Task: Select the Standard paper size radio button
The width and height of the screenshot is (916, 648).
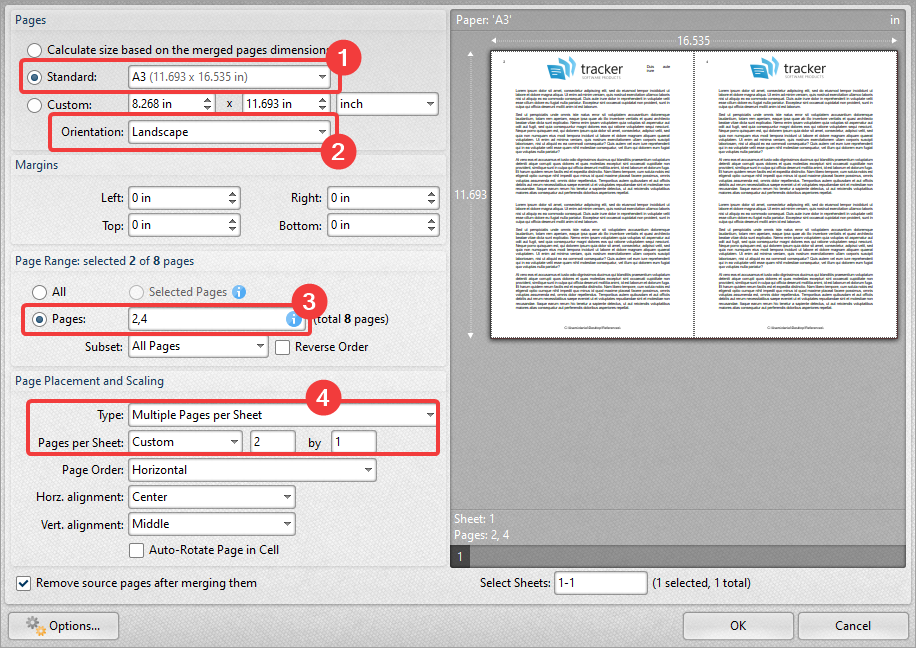Action: [x=36, y=77]
